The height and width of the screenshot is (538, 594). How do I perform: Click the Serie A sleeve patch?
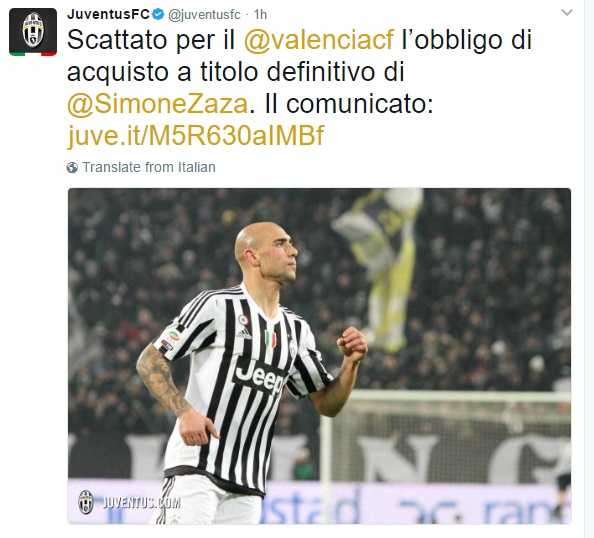click(x=172, y=339)
